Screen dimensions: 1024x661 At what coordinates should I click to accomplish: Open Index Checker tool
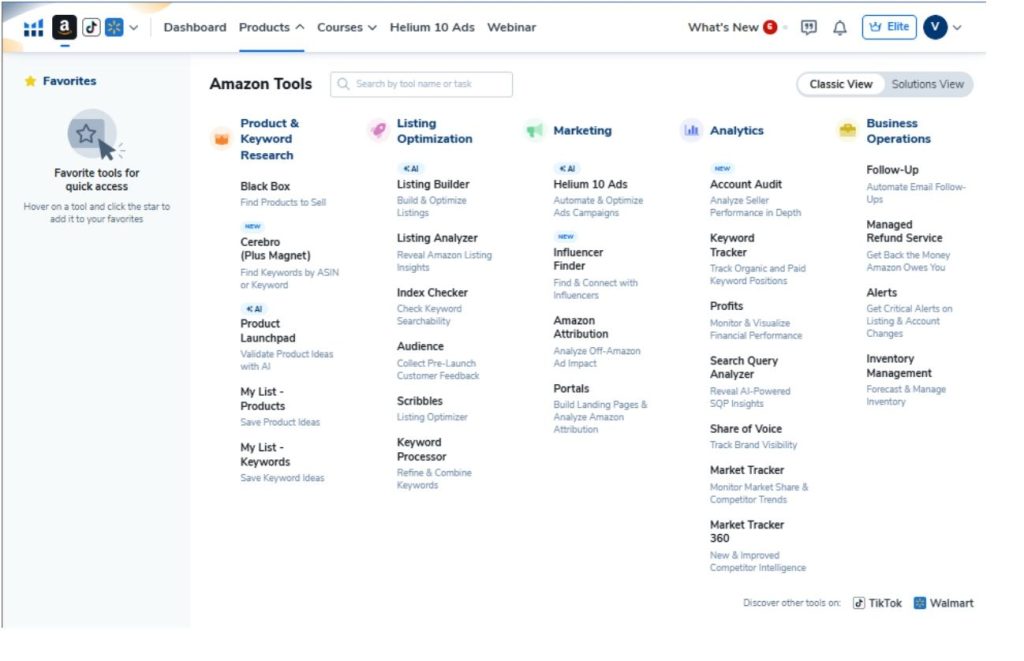432,293
